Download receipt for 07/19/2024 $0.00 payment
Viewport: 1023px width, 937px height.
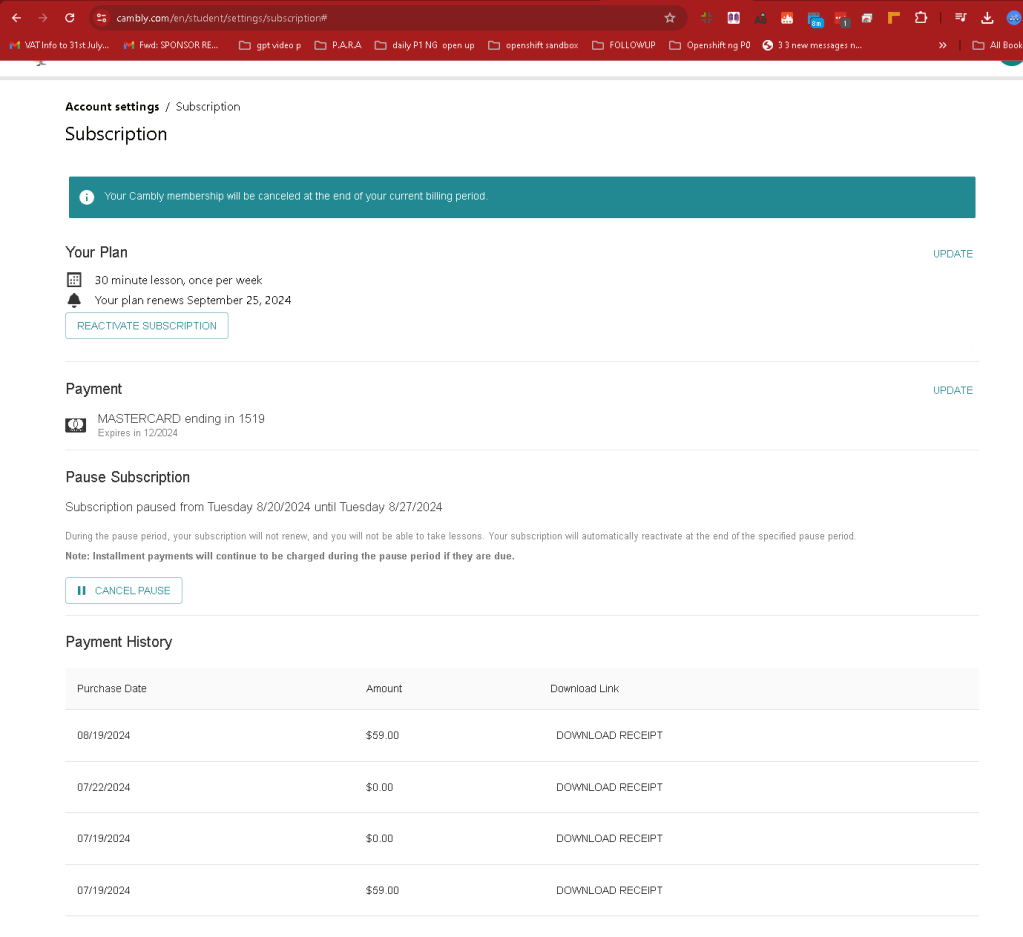tap(609, 838)
